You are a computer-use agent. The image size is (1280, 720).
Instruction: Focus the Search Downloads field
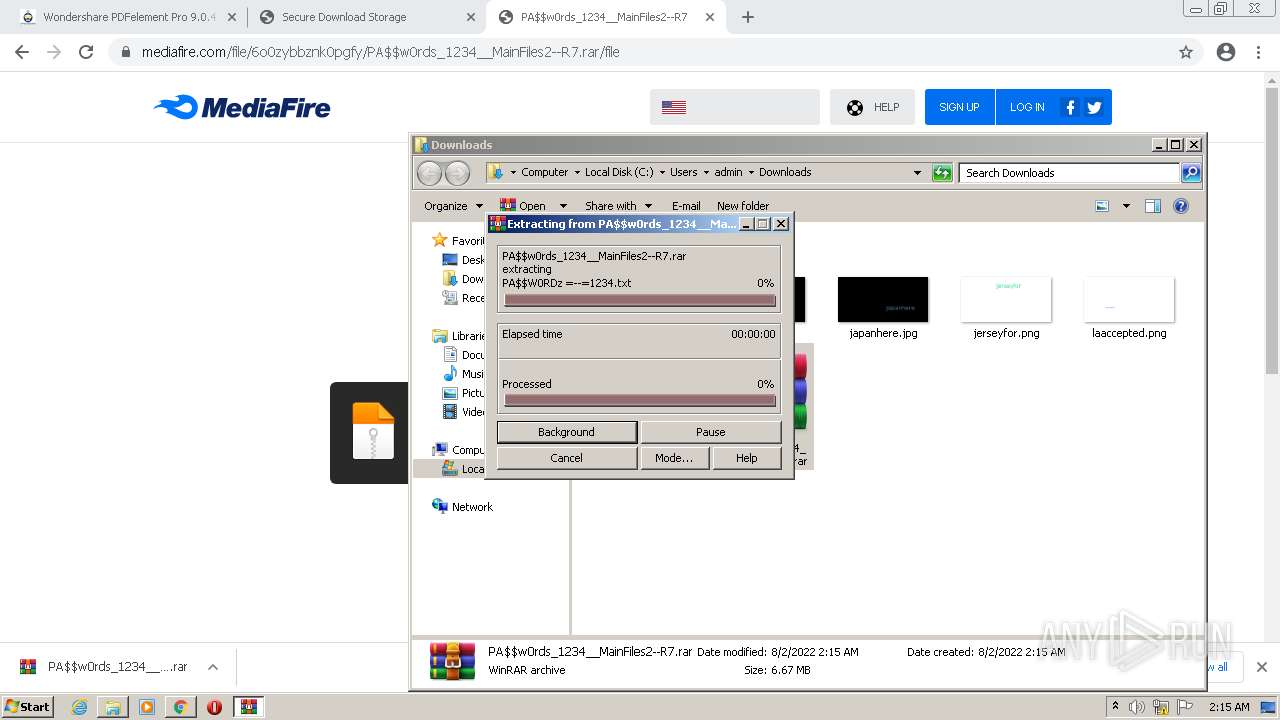[x=1069, y=173]
